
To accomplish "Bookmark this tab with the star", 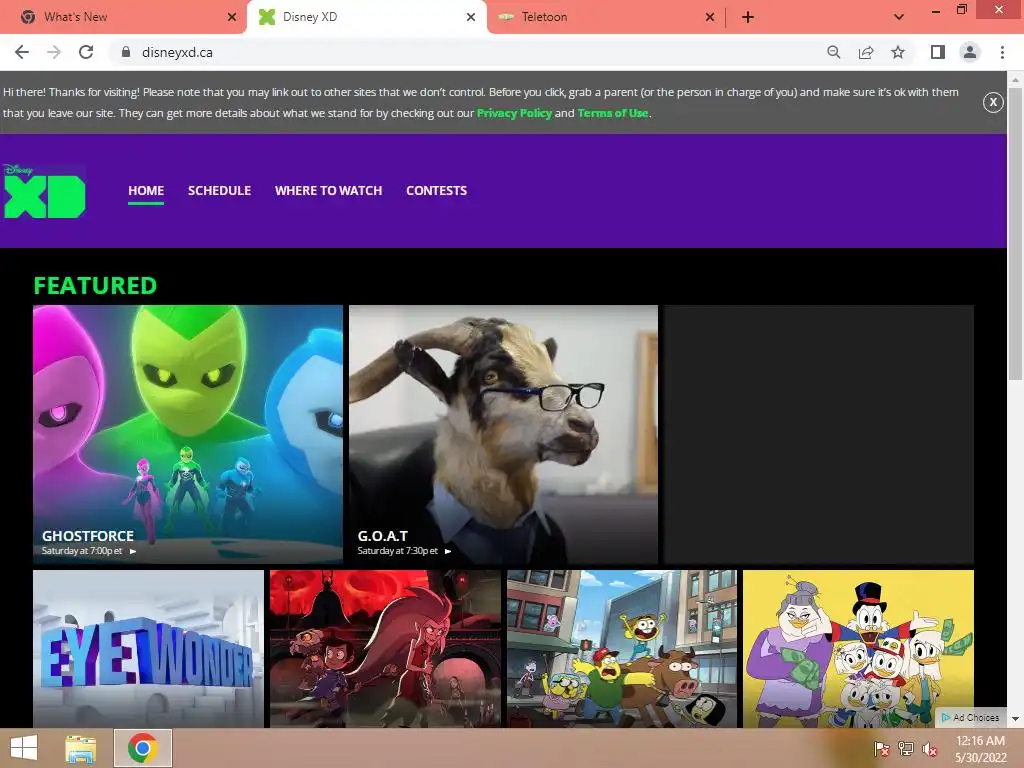I will pyautogui.click(x=898, y=52).
